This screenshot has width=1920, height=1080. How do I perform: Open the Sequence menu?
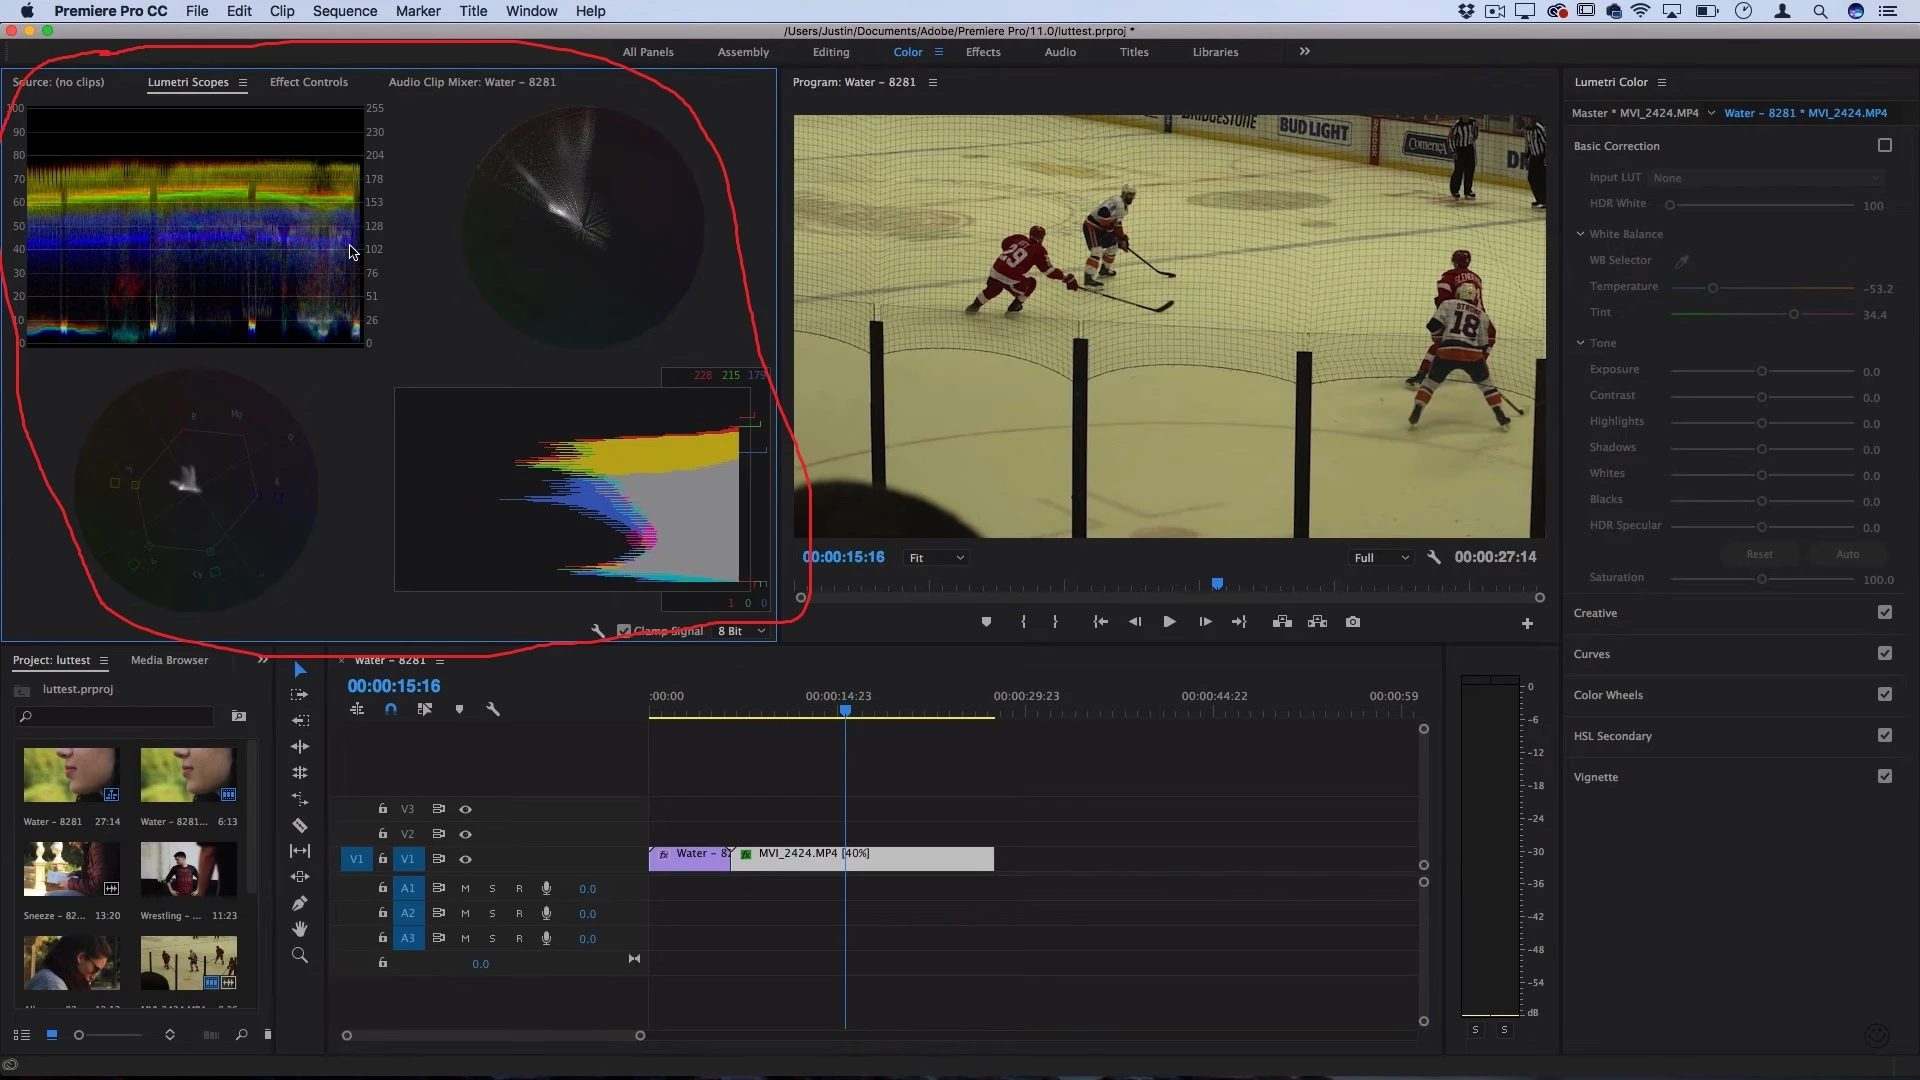(344, 11)
